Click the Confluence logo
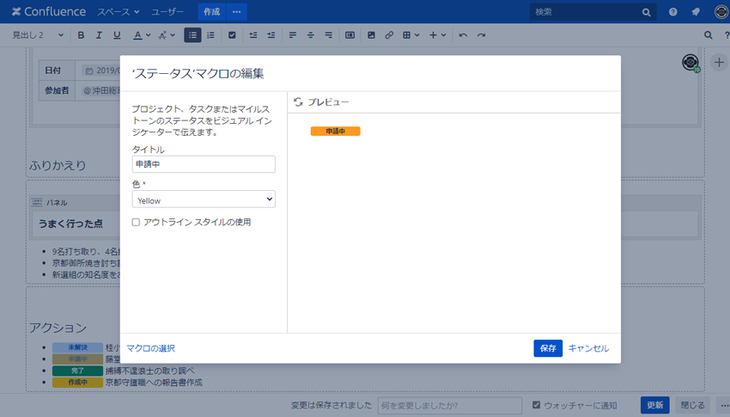The height and width of the screenshot is (417, 730). [x=48, y=12]
